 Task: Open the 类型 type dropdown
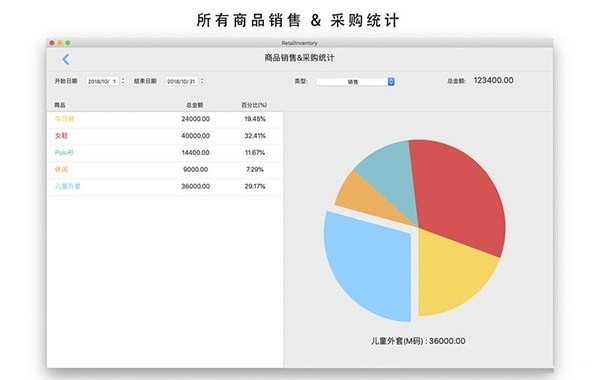tap(355, 82)
